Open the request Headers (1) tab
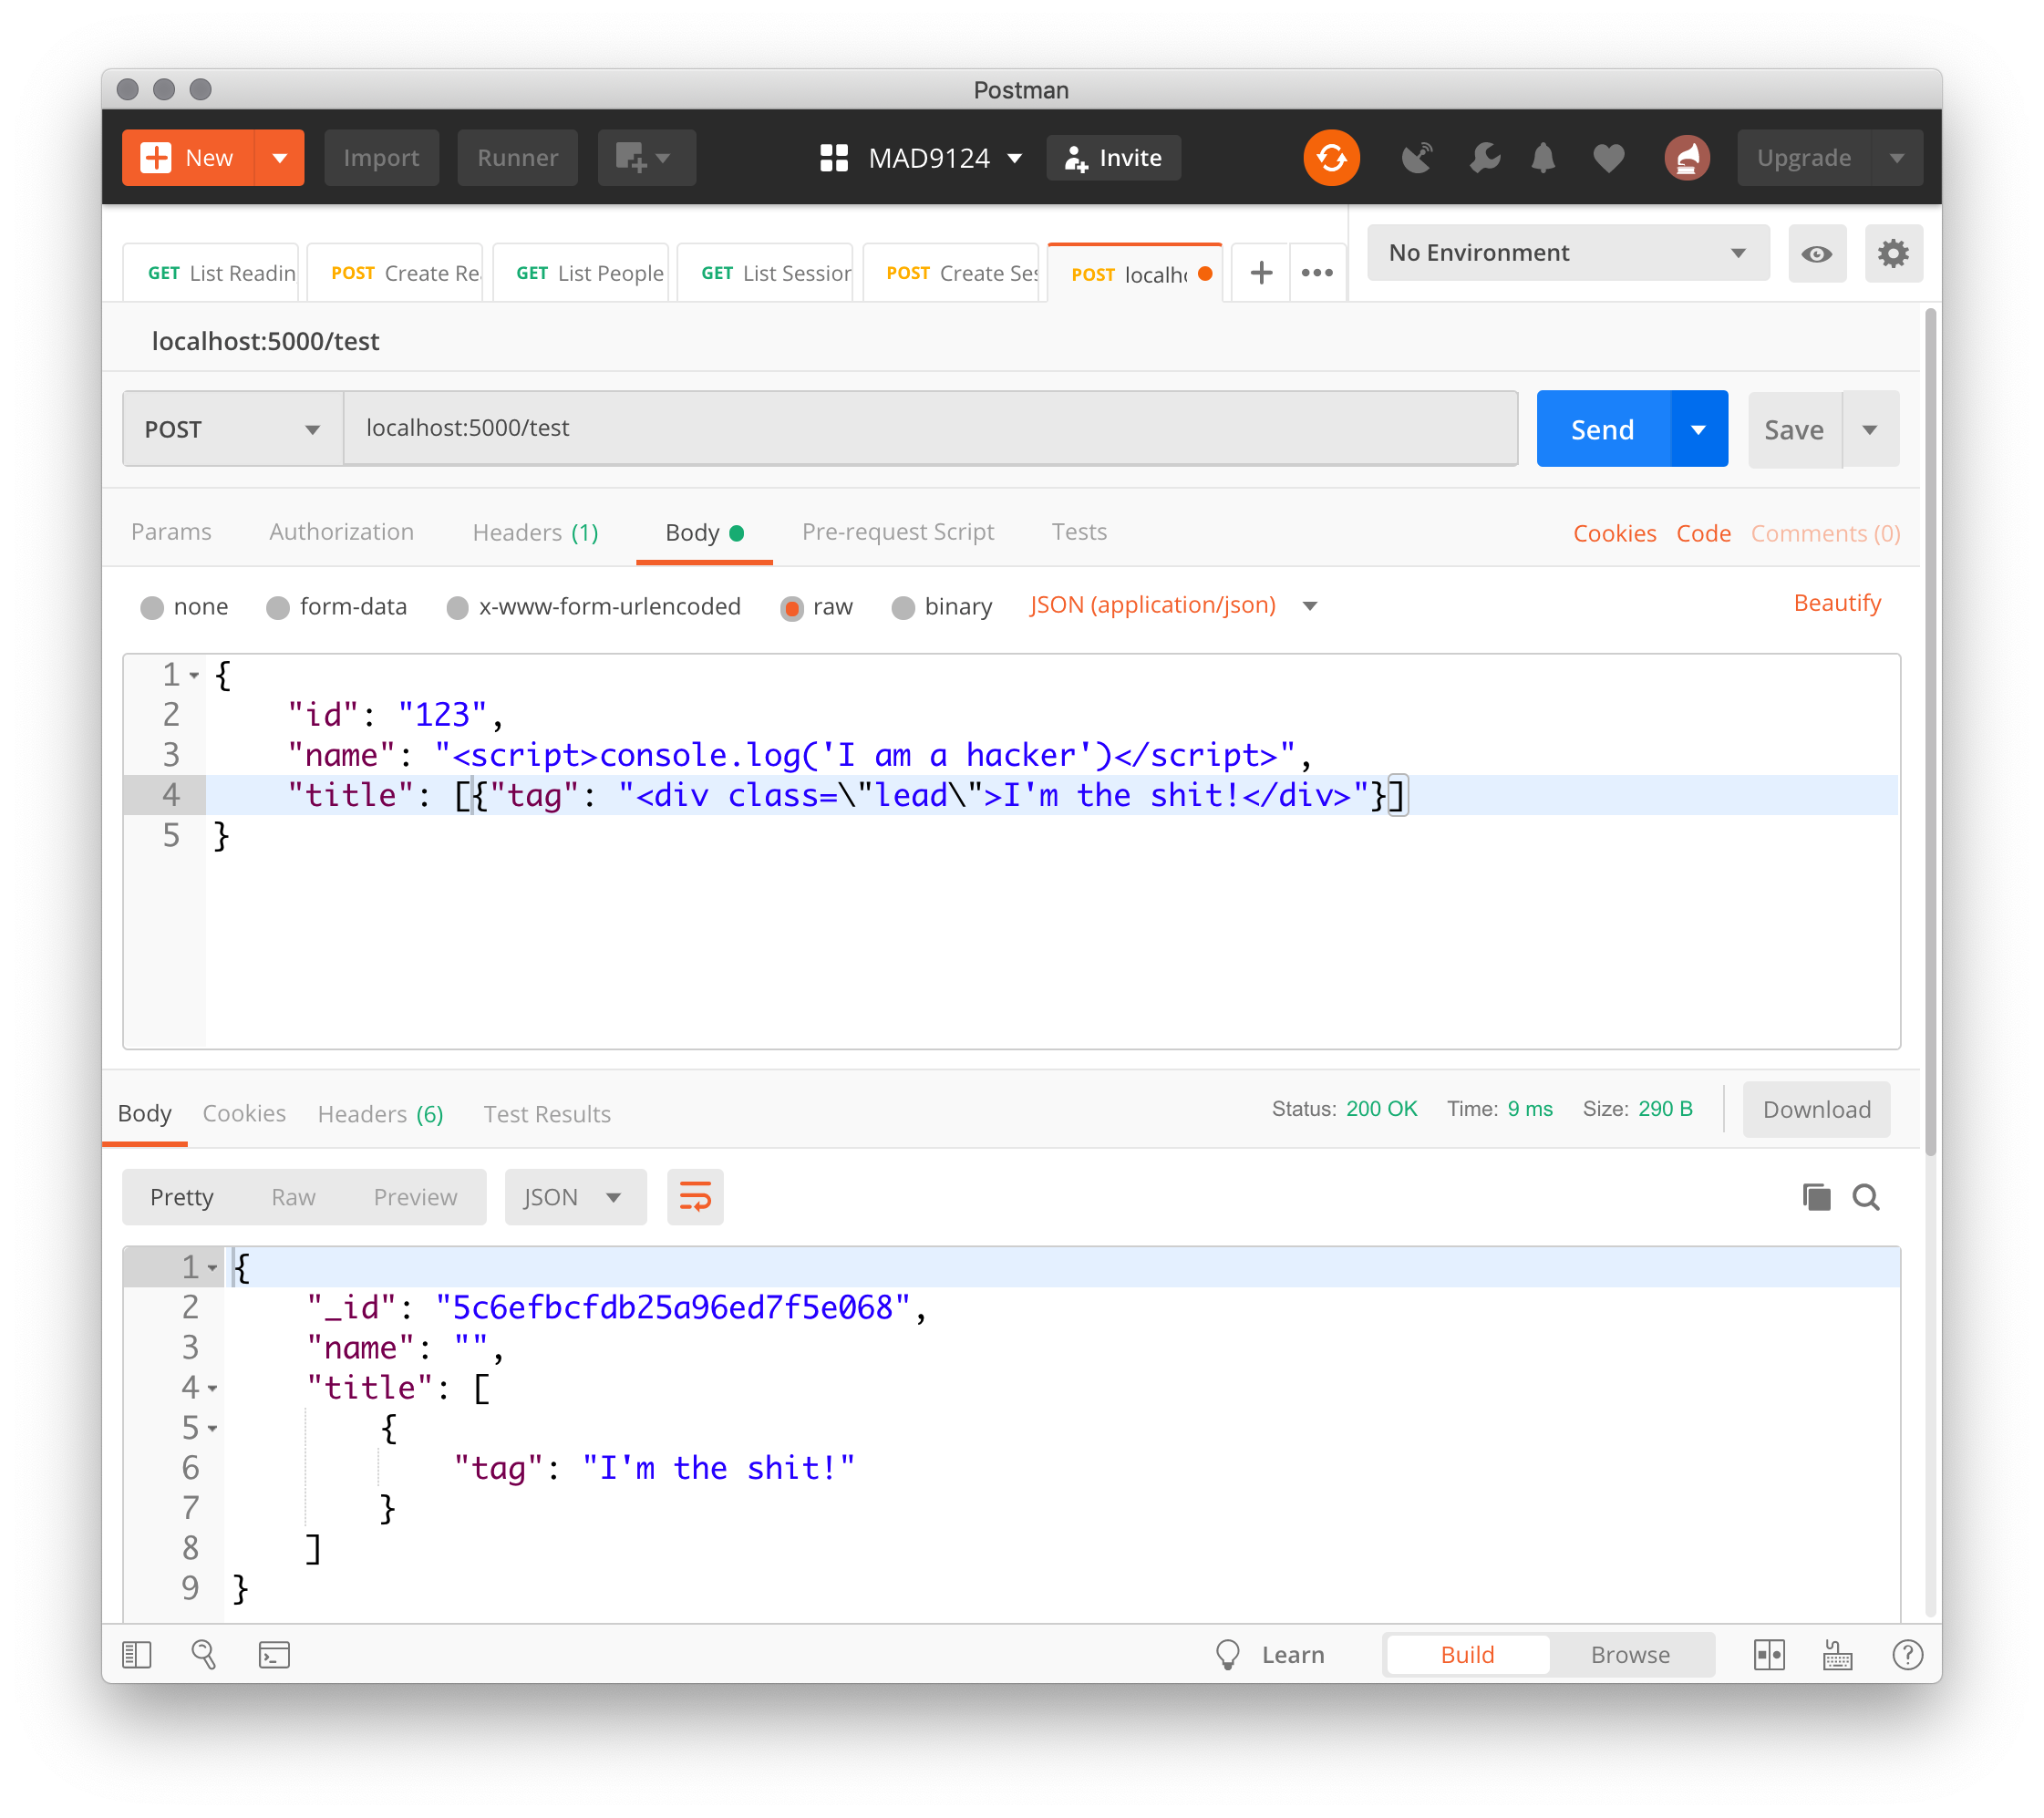 (x=535, y=532)
